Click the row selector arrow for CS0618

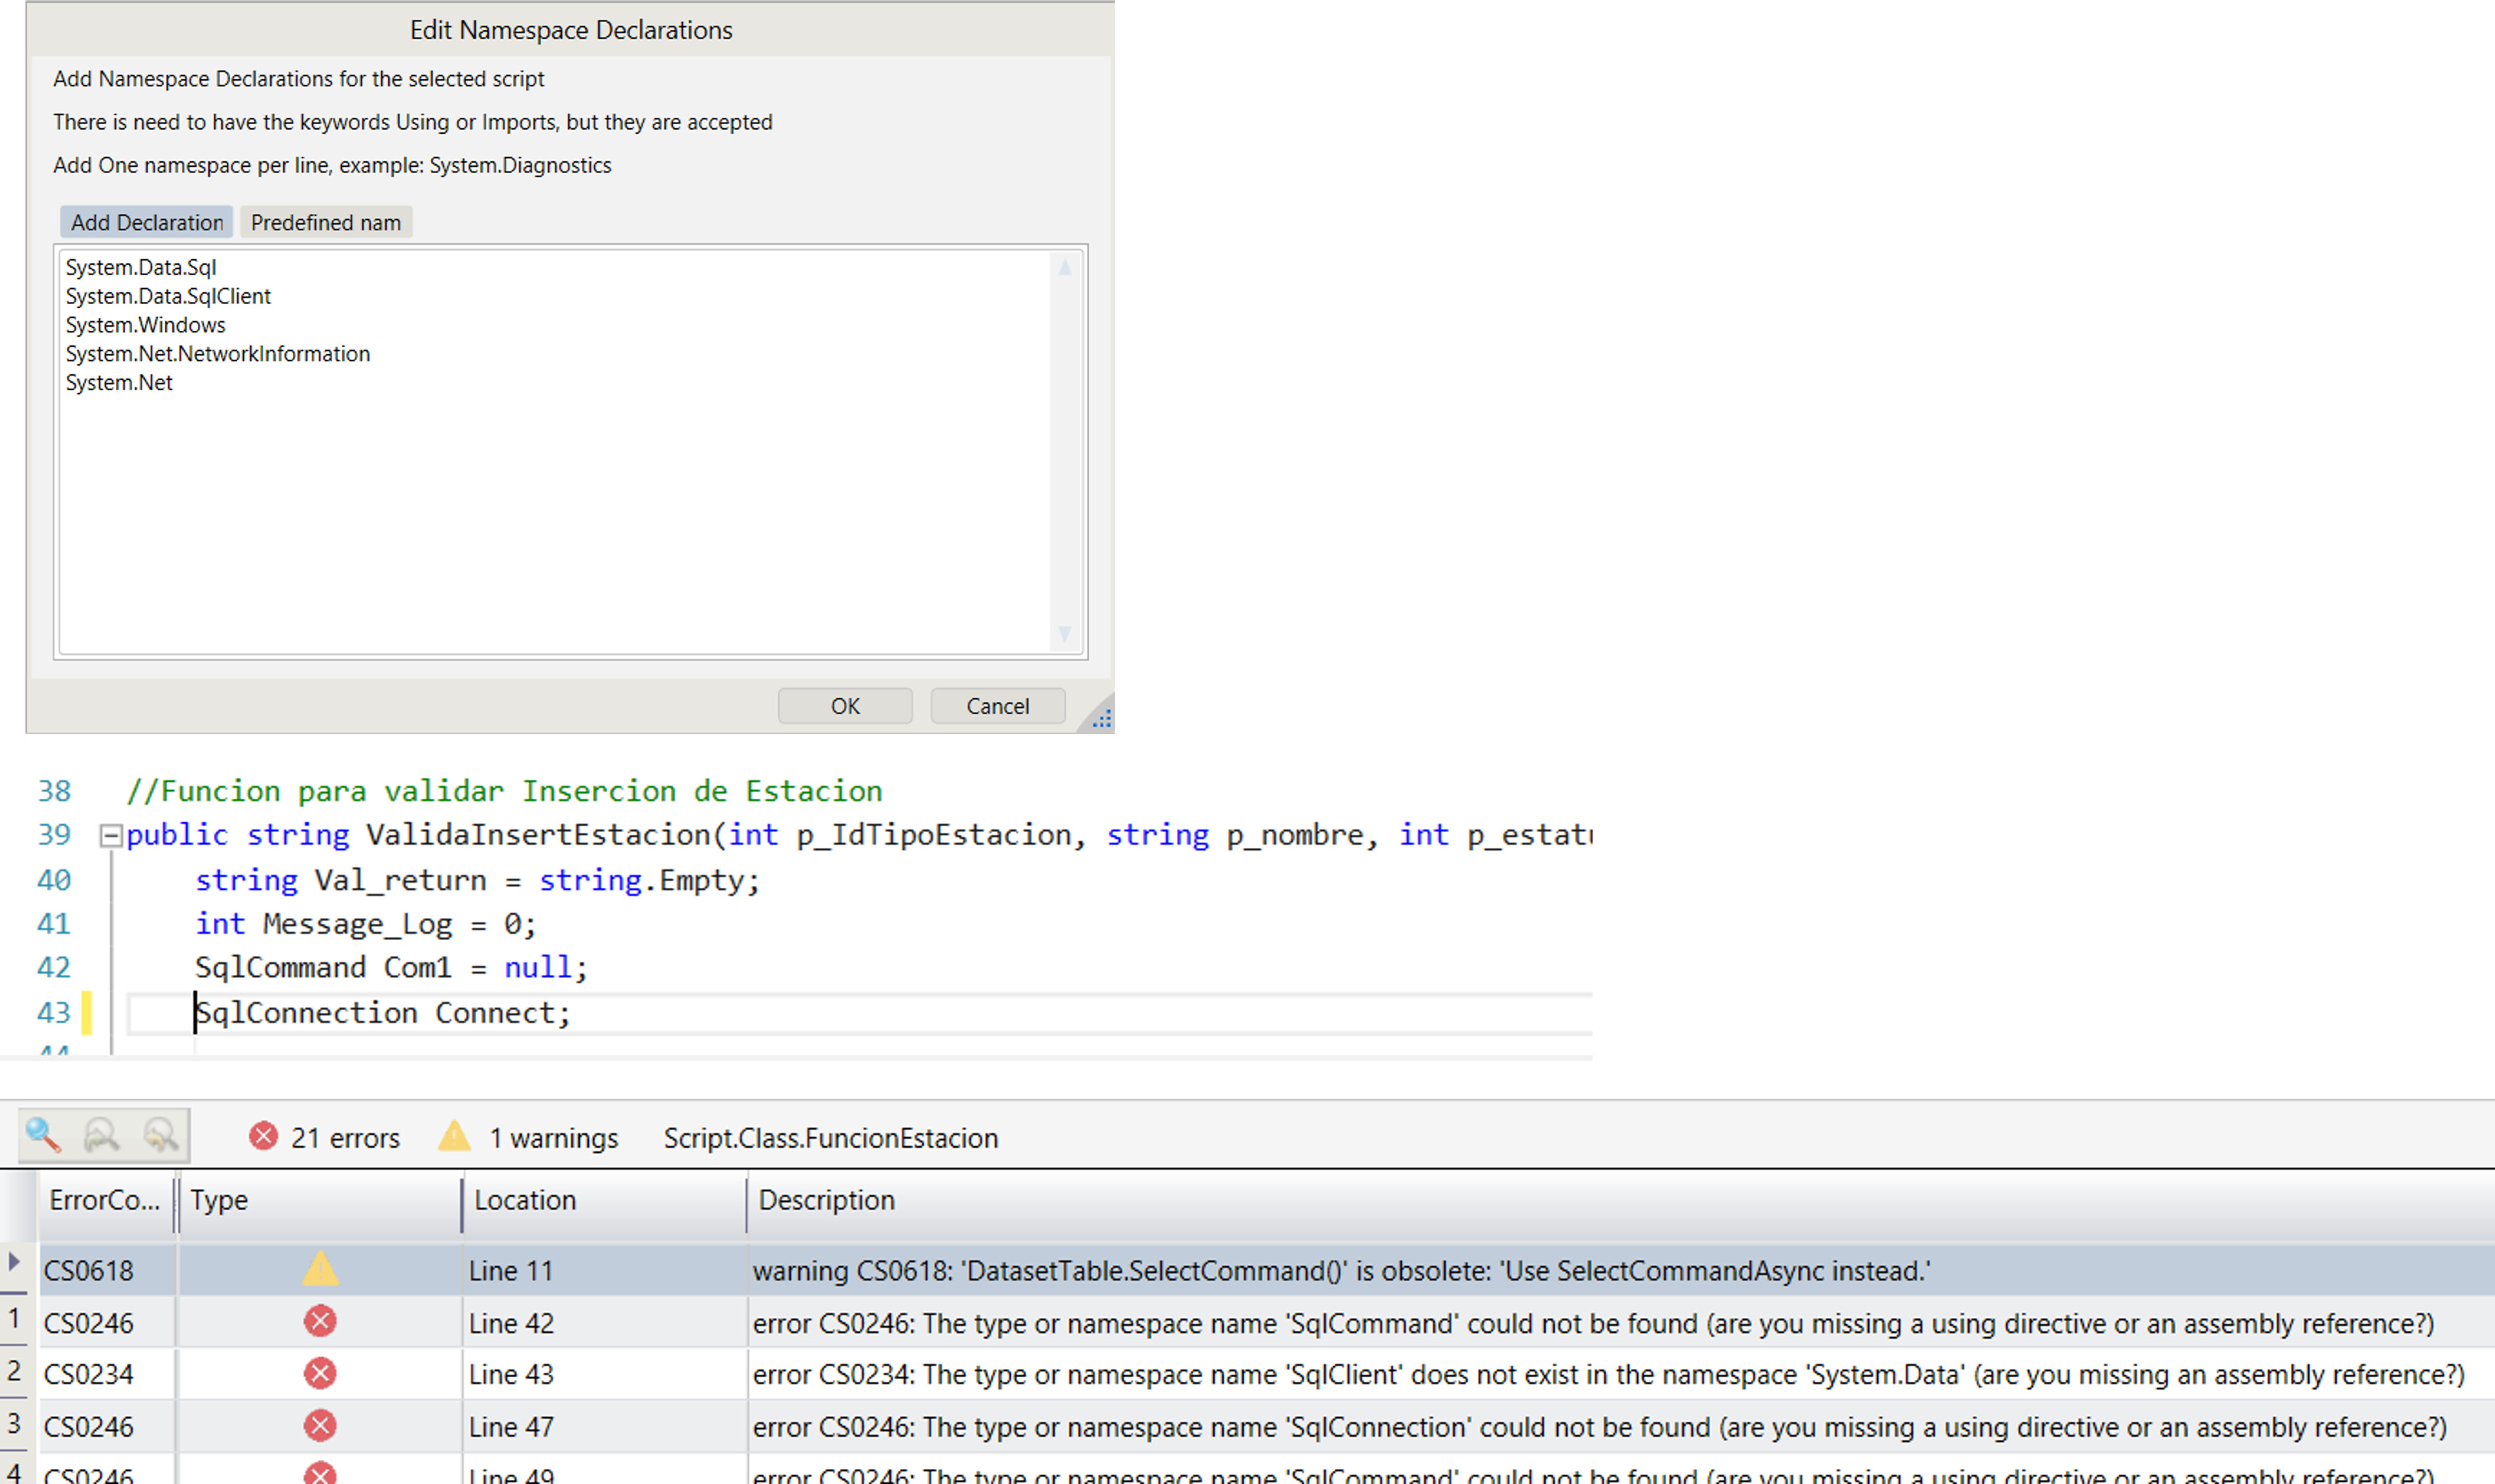click(14, 1262)
